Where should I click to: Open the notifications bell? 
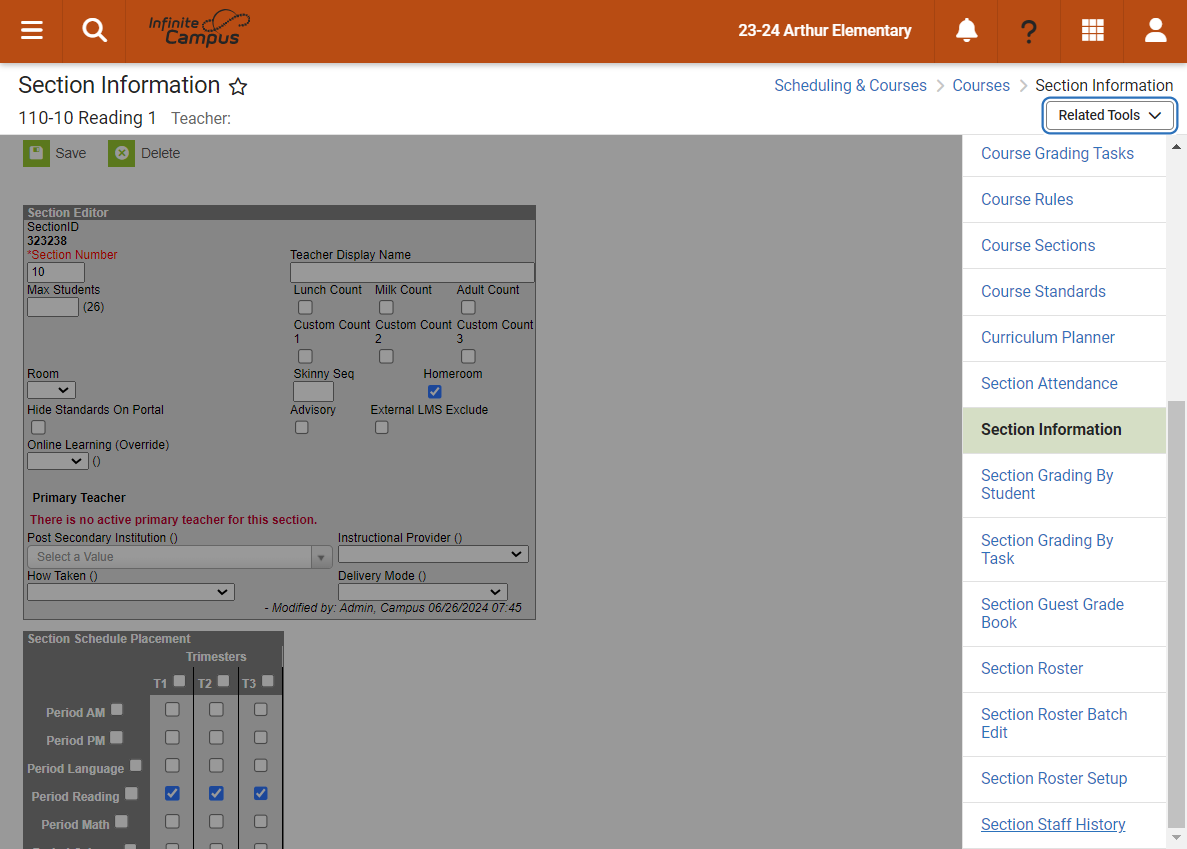coord(966,30)
